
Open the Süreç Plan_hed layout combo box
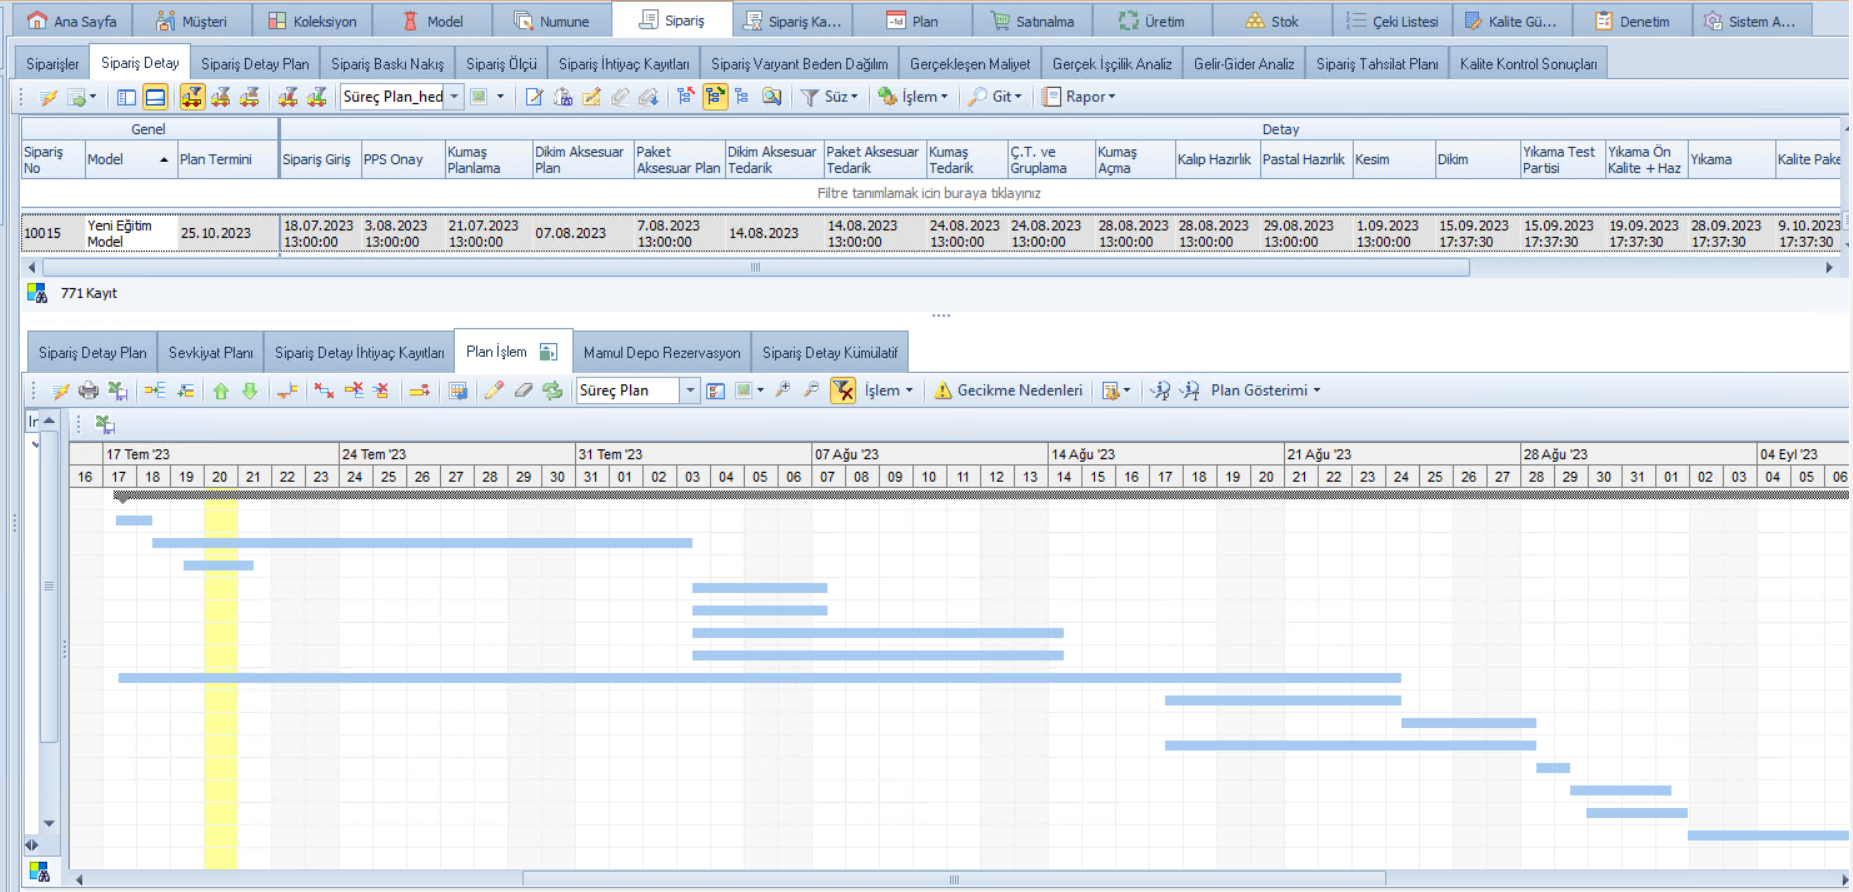pyautogui.click(x=401, y=97)
